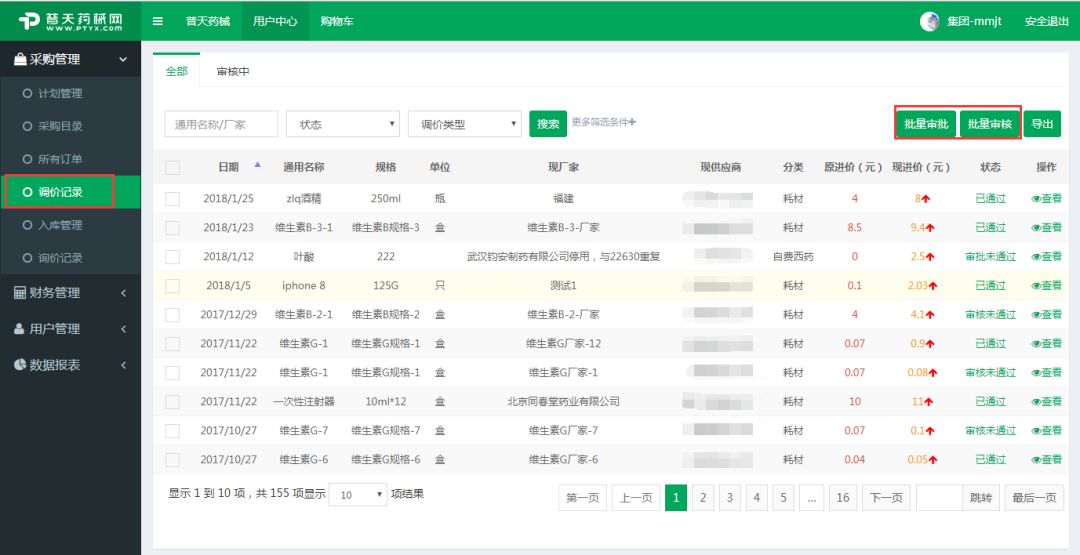Click 安全退出 to log out
1080x555 pixels.
point(1046,21)
